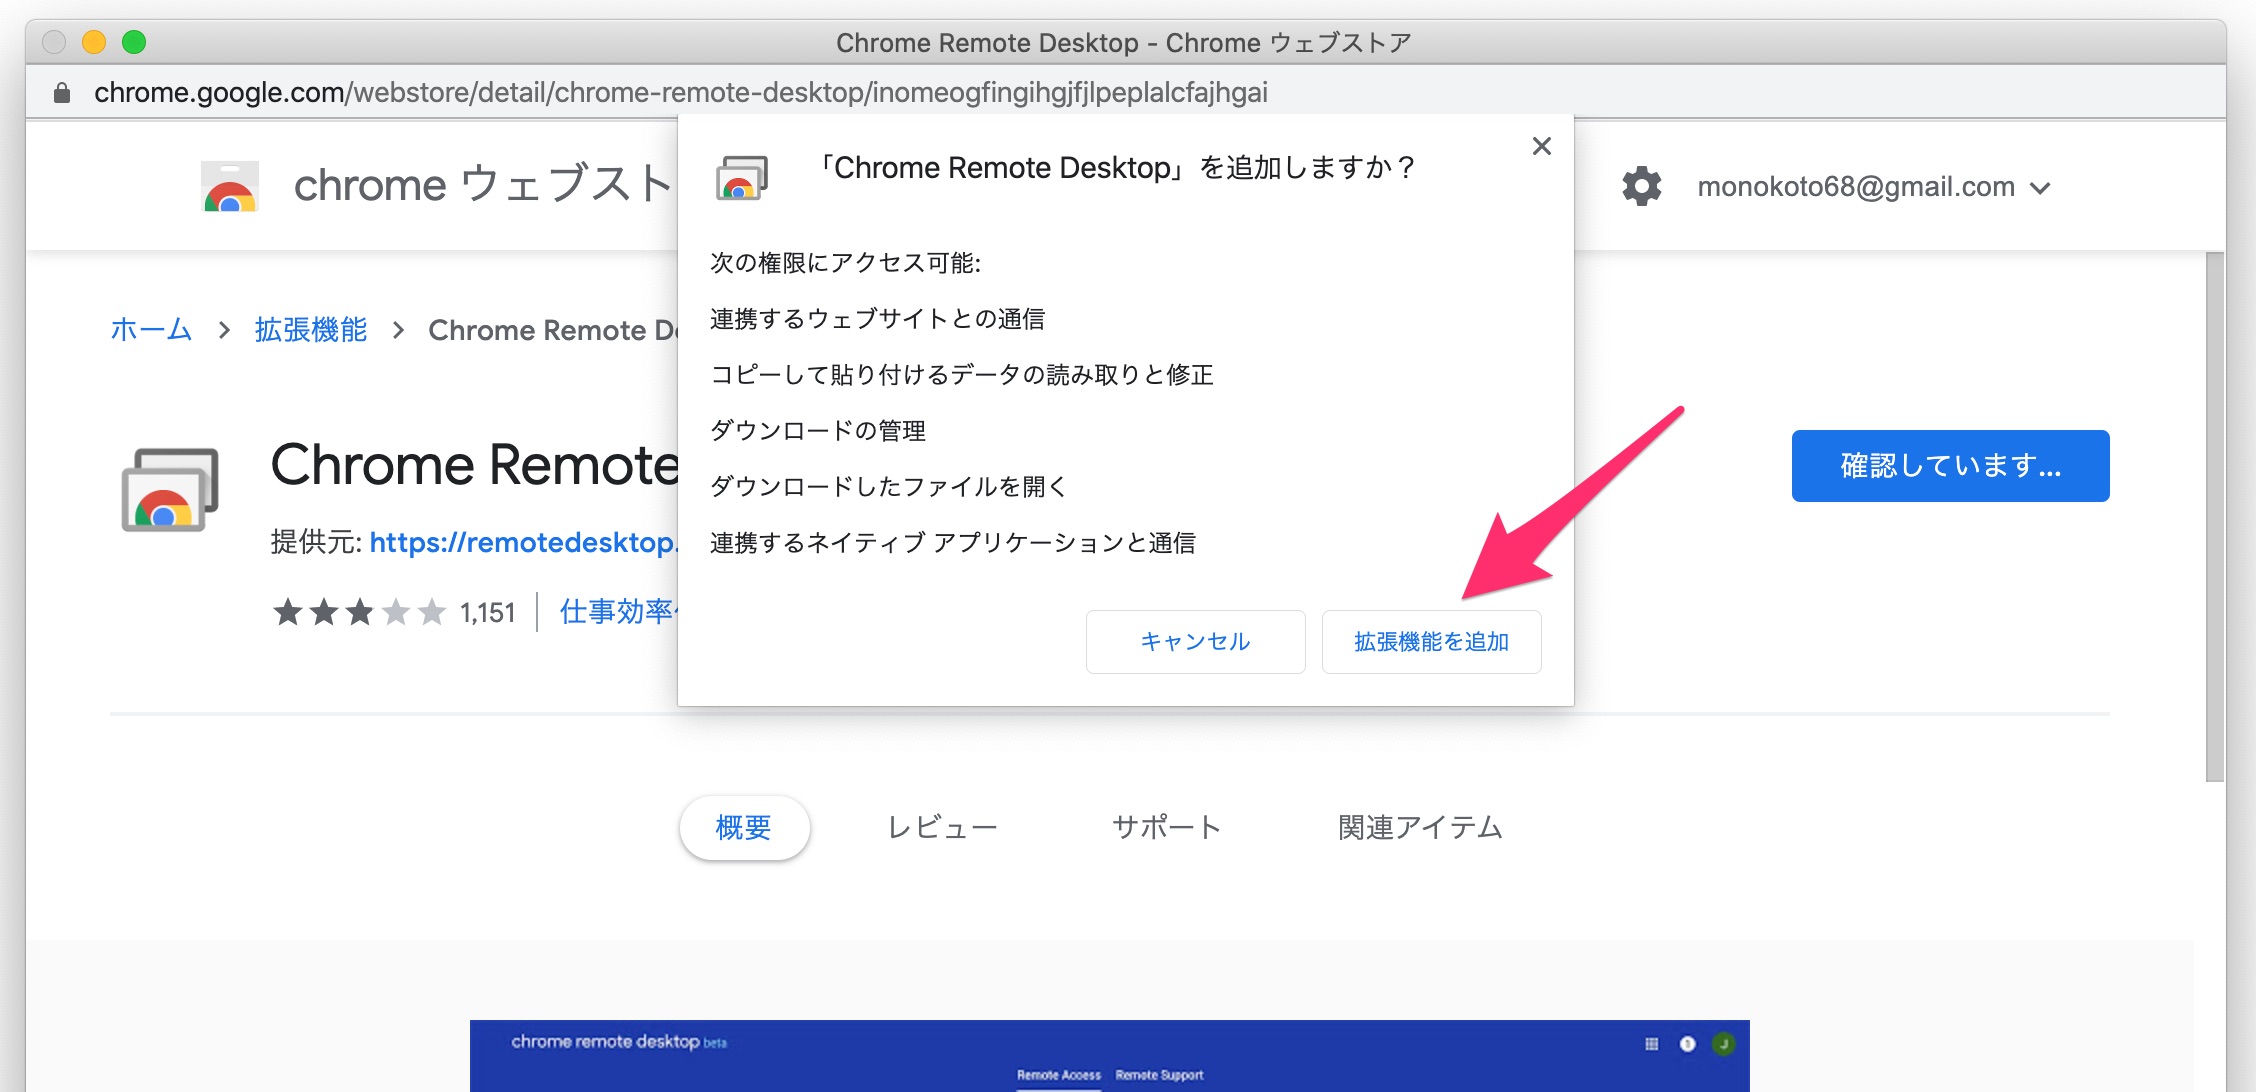Screen dimensions: 2256x1092
Task: Close the add-extension dialog with X
Action: [x=1542, y=147]
